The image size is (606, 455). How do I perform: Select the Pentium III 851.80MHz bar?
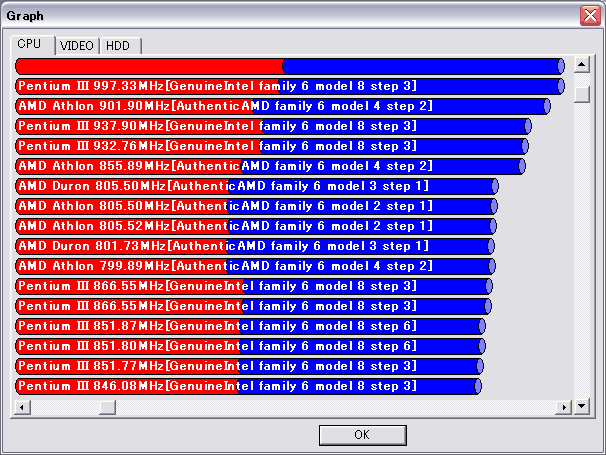point(250,346)
